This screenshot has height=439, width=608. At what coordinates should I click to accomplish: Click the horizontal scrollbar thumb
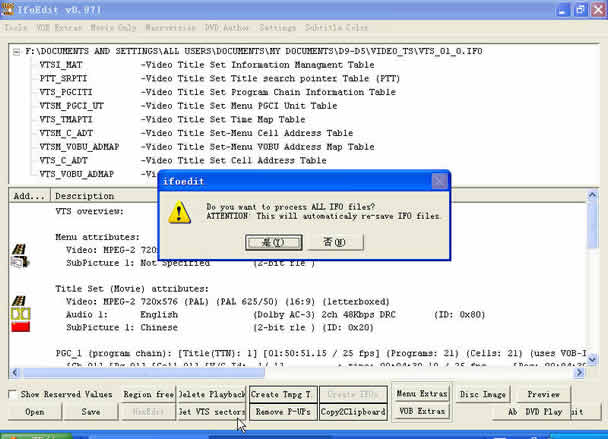143,373
